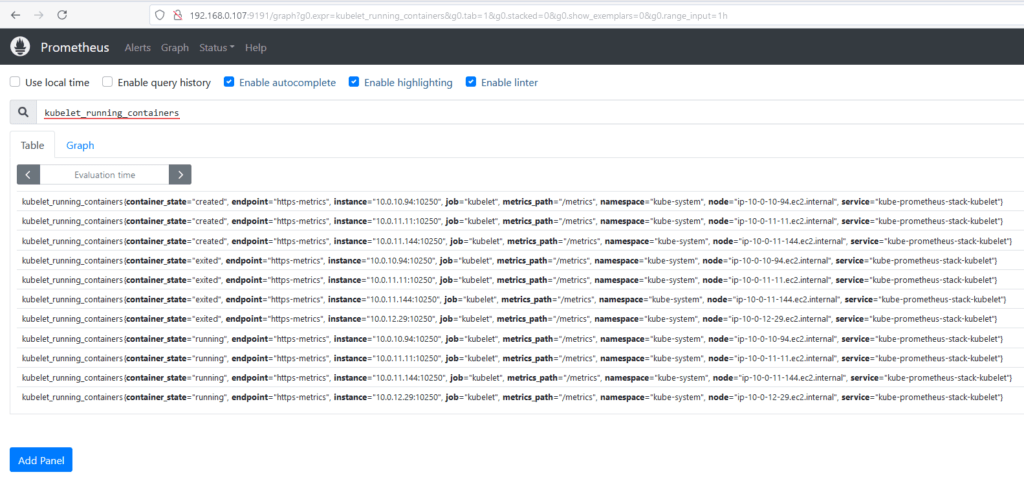Select created row for instance 10.0.10.94:10250

point(519,201)
